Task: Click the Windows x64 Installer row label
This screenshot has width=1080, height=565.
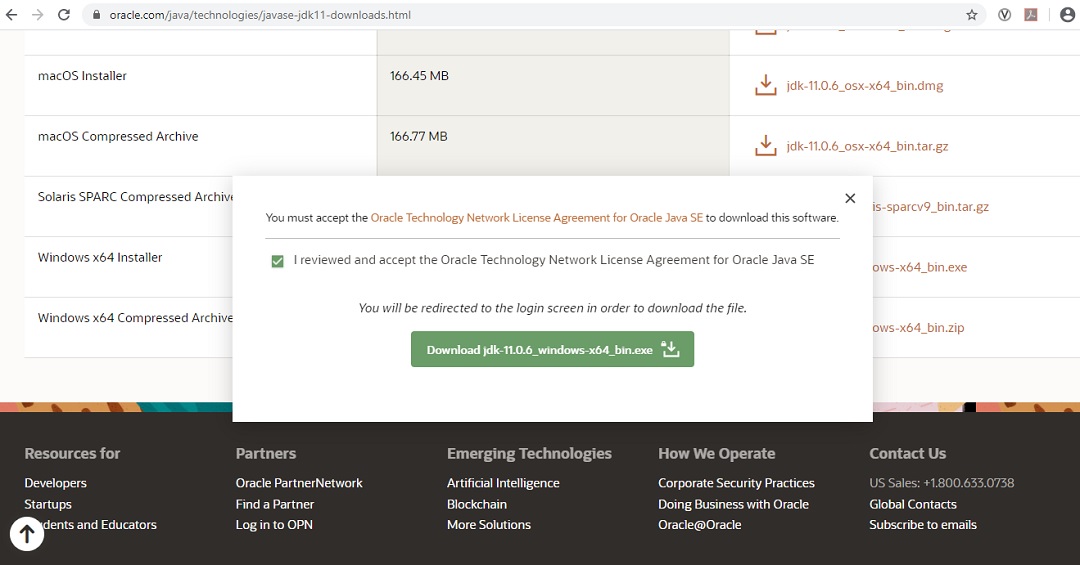Action: (100, 258)
